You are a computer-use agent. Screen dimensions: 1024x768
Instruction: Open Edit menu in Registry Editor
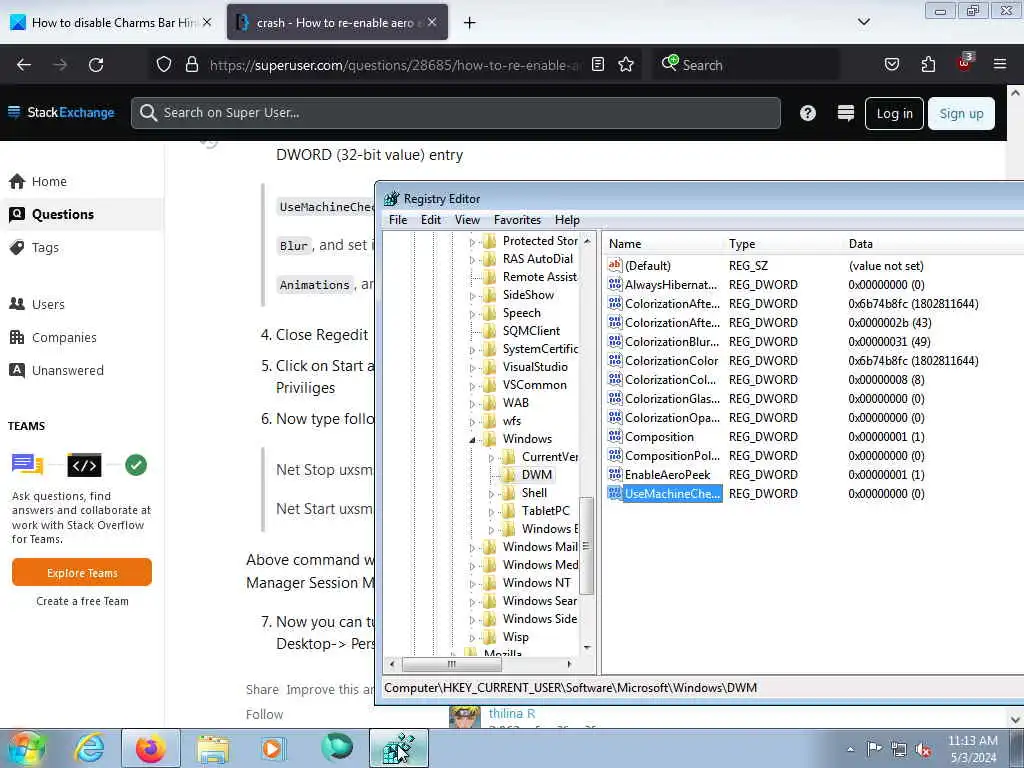click(430, 220)
